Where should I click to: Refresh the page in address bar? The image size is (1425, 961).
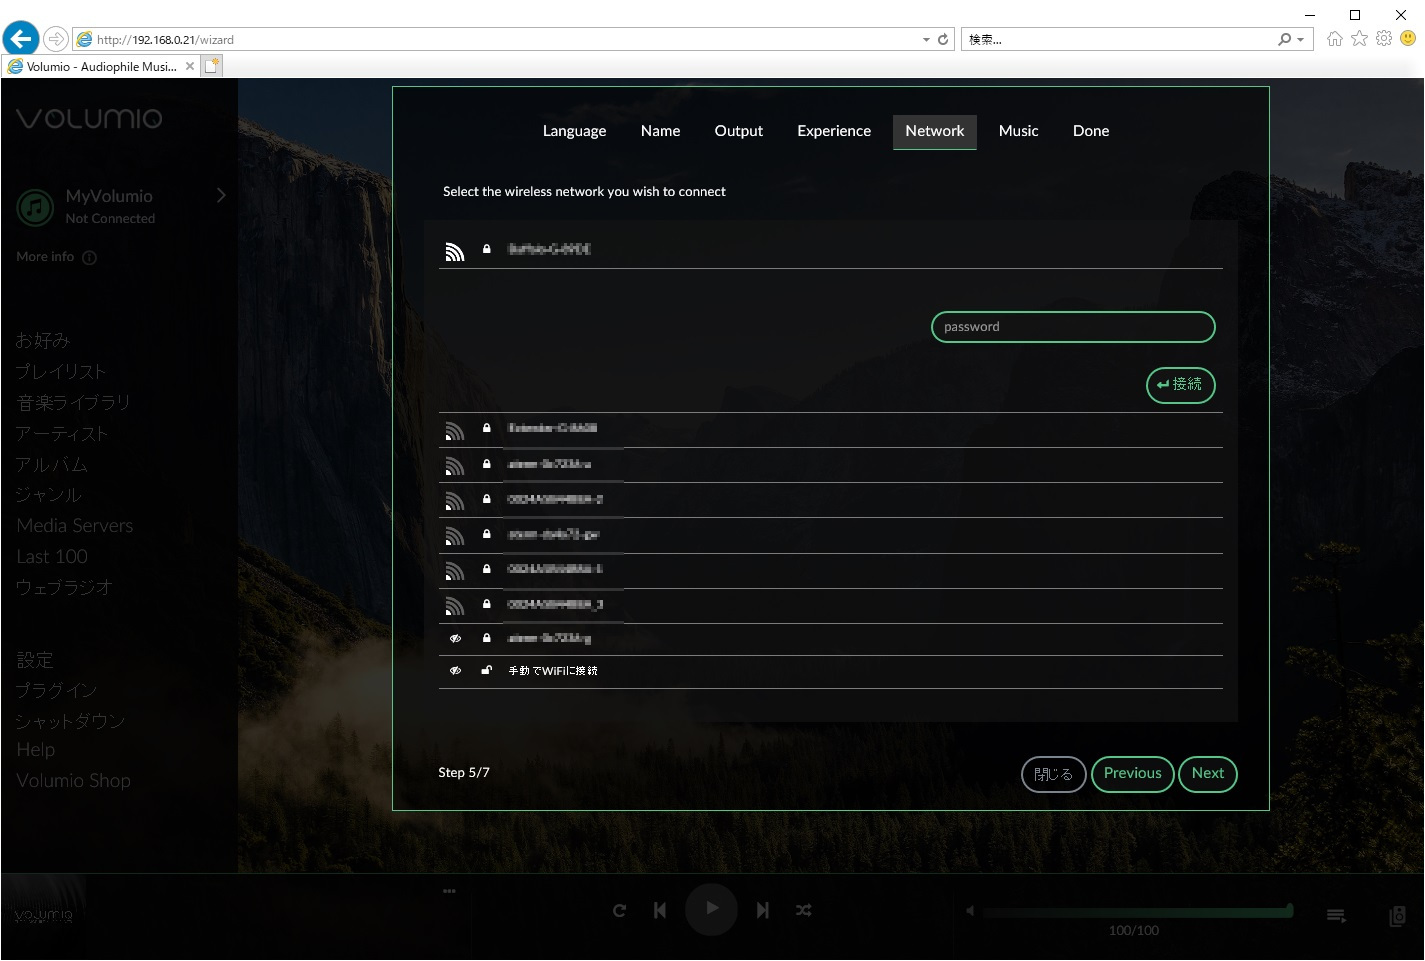point(942,39)
